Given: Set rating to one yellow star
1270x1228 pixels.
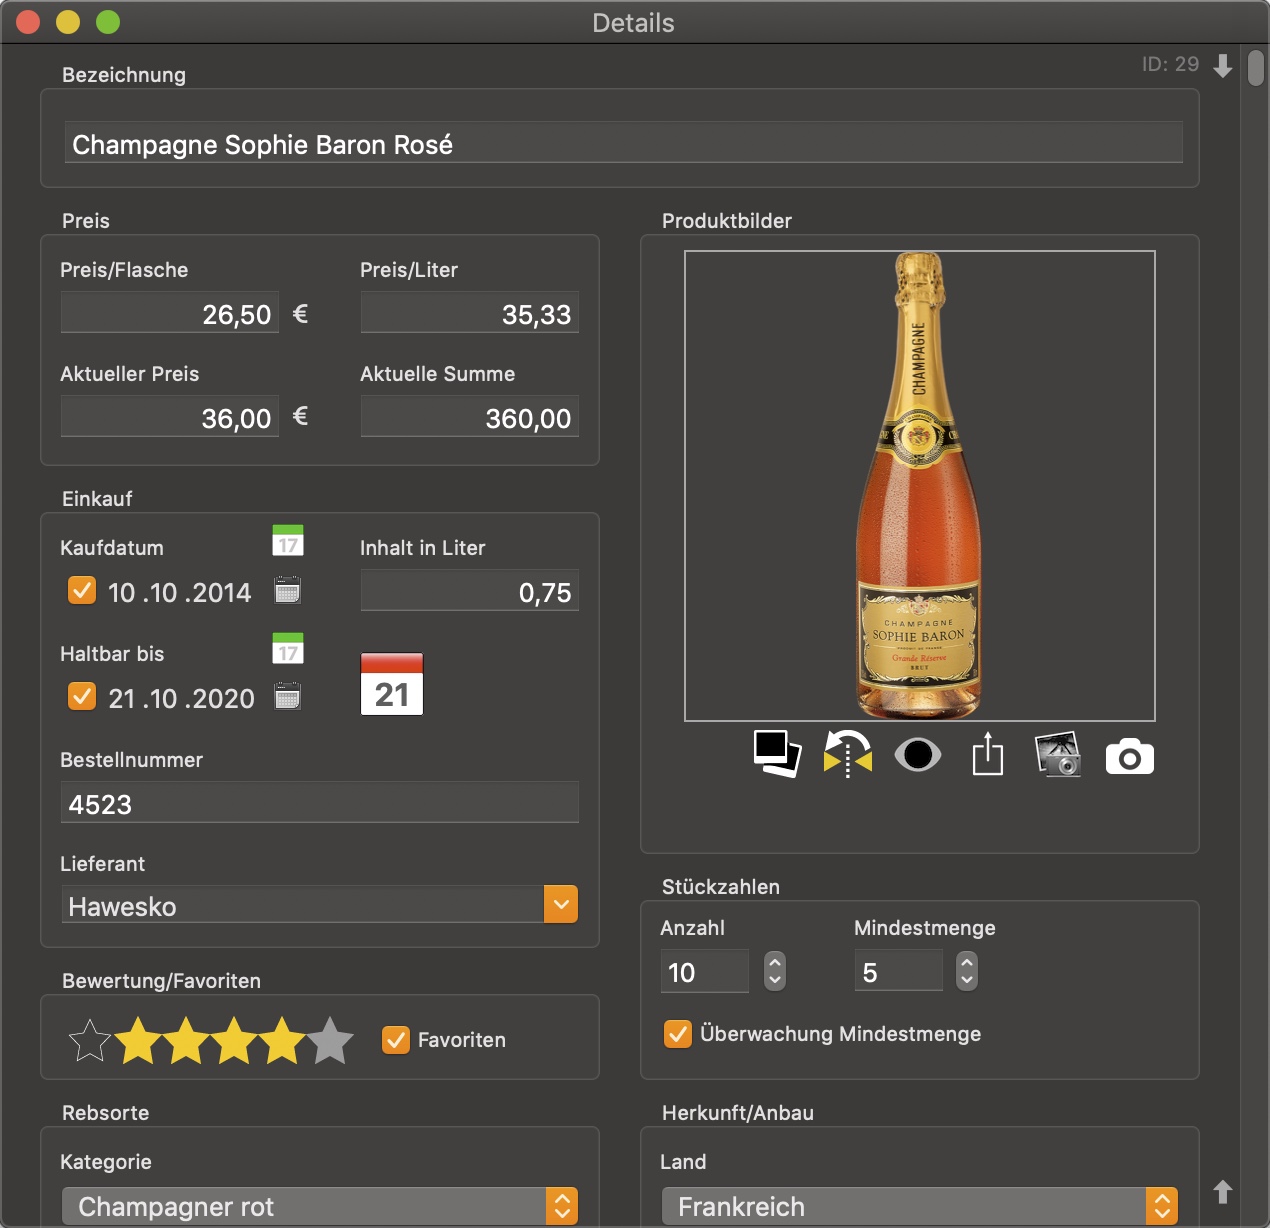Looking at the screenshot, I should 138,1041.
